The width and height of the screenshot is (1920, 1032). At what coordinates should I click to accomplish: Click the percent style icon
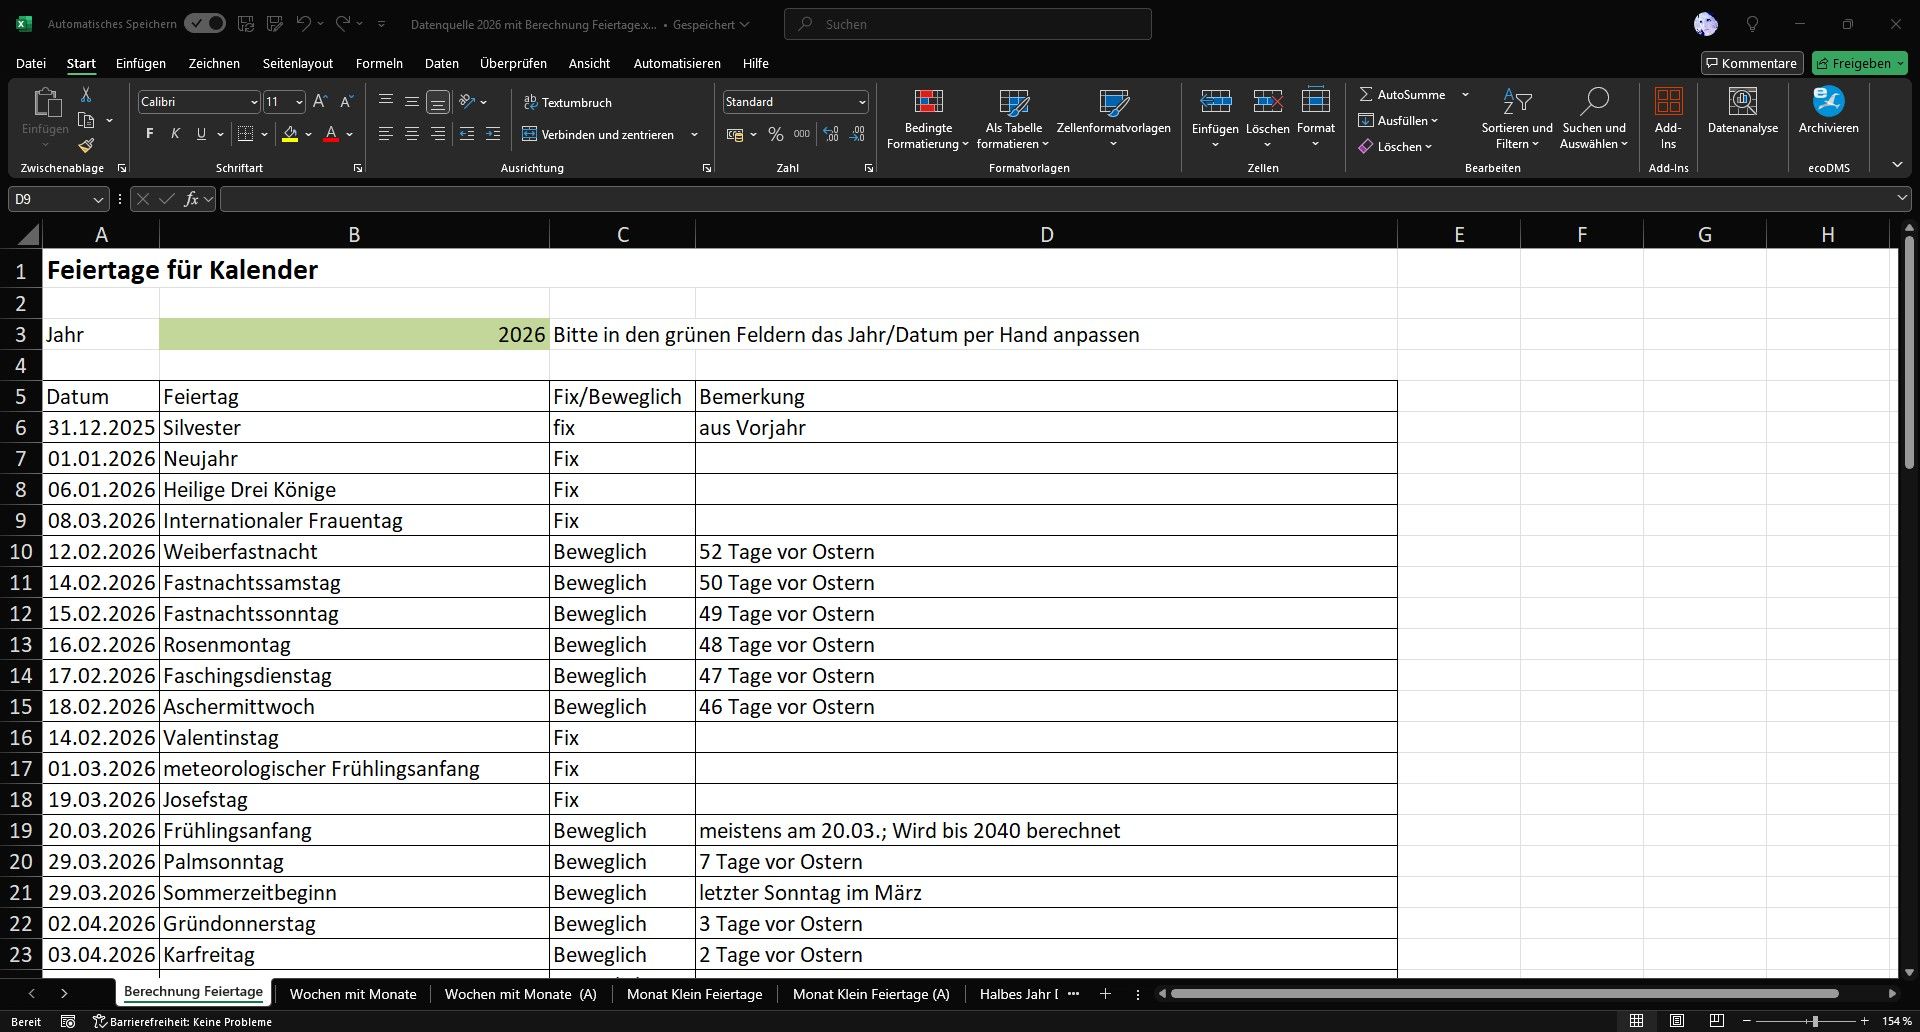click(775, 134)
